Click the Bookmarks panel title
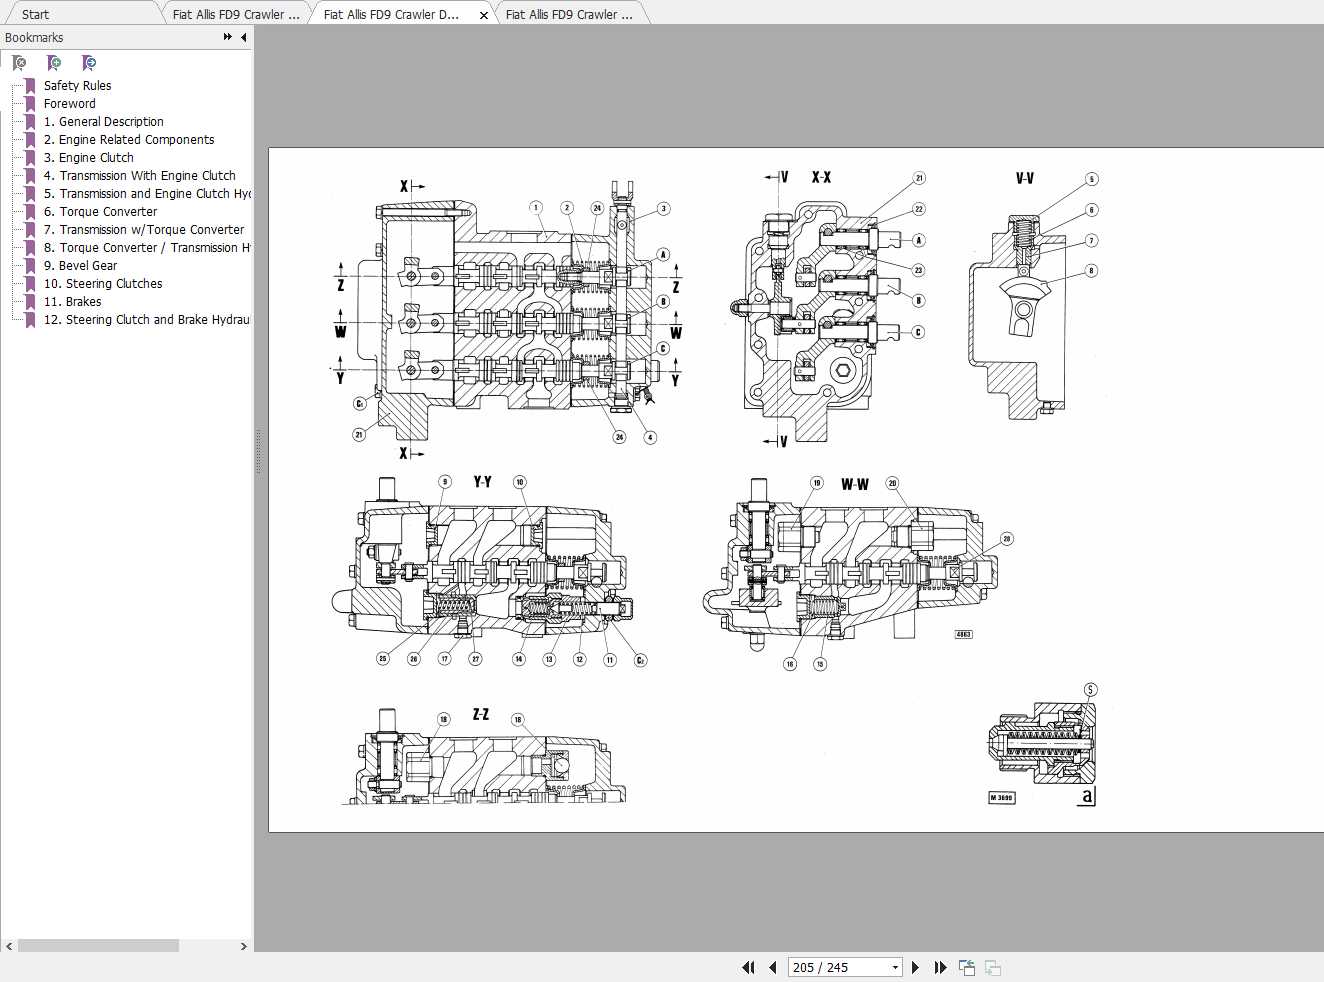The width and height of the screenshot is (1324, 982). [x=34, y=37]
